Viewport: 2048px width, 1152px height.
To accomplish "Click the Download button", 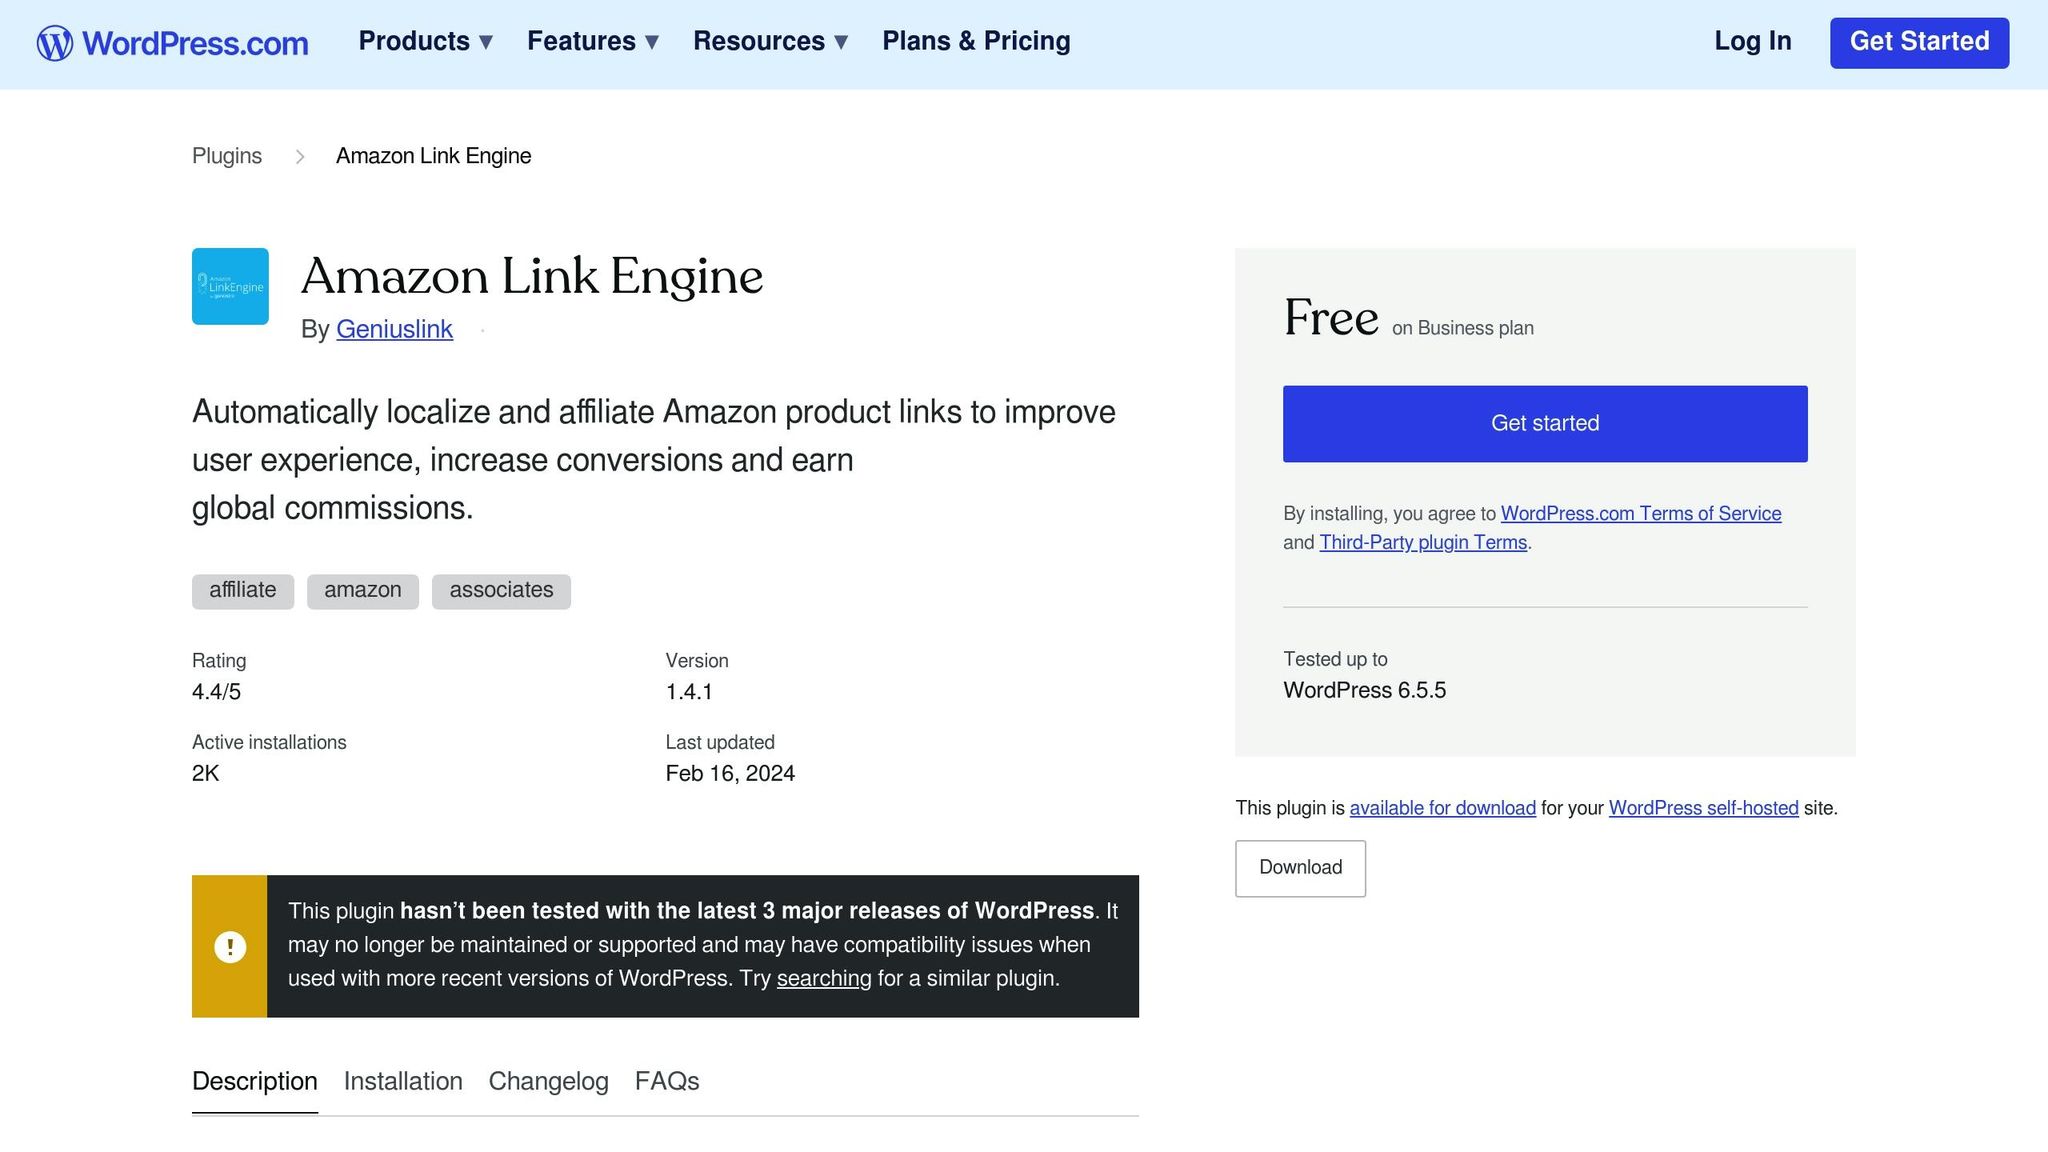I will pyautogui.click(x=1300, y=868).
